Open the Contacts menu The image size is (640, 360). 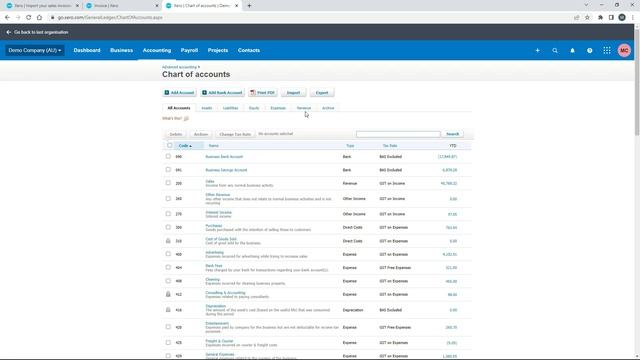pyautogui.click(x=249, y=51)
